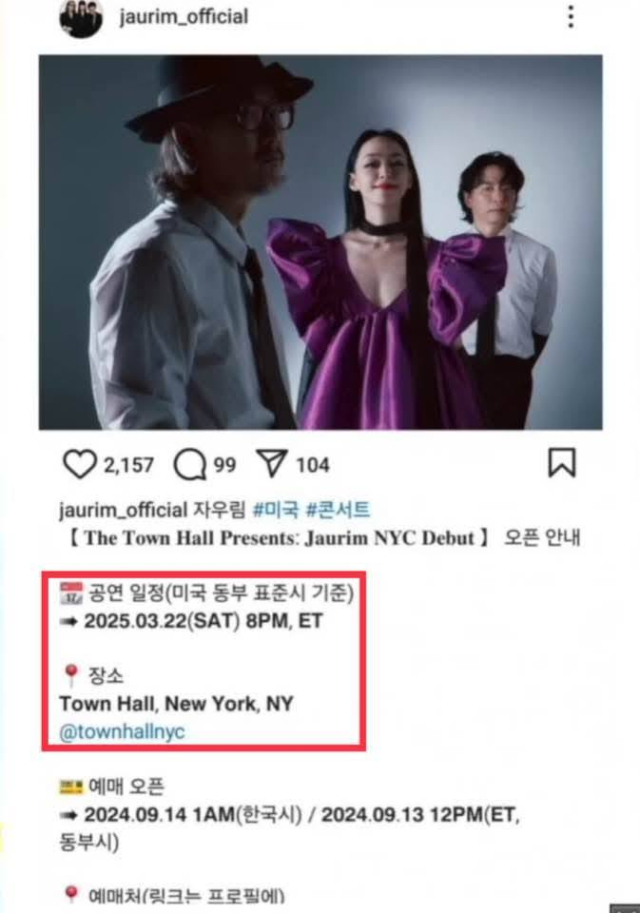This screenshot has height=913, width=640.
Task: Open jaurim_official profile picture avatar
Action: click(81, 17)
